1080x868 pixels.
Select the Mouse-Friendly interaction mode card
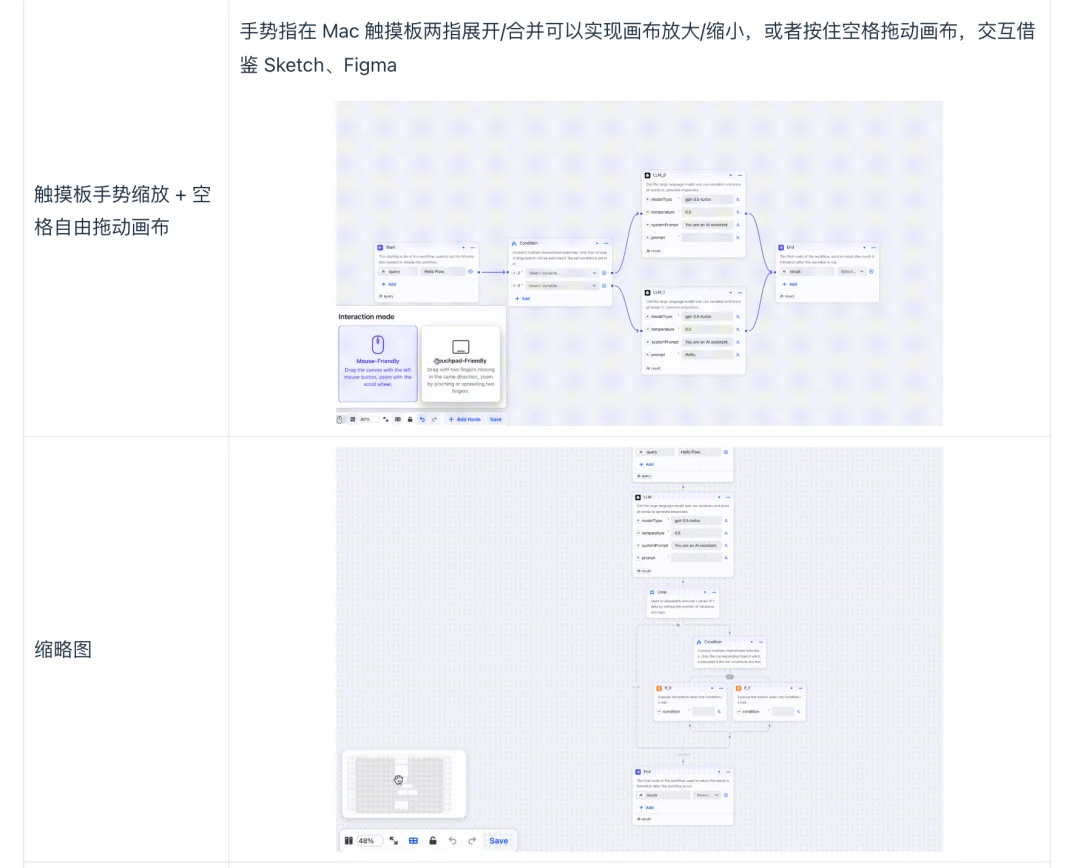point(377,363)
